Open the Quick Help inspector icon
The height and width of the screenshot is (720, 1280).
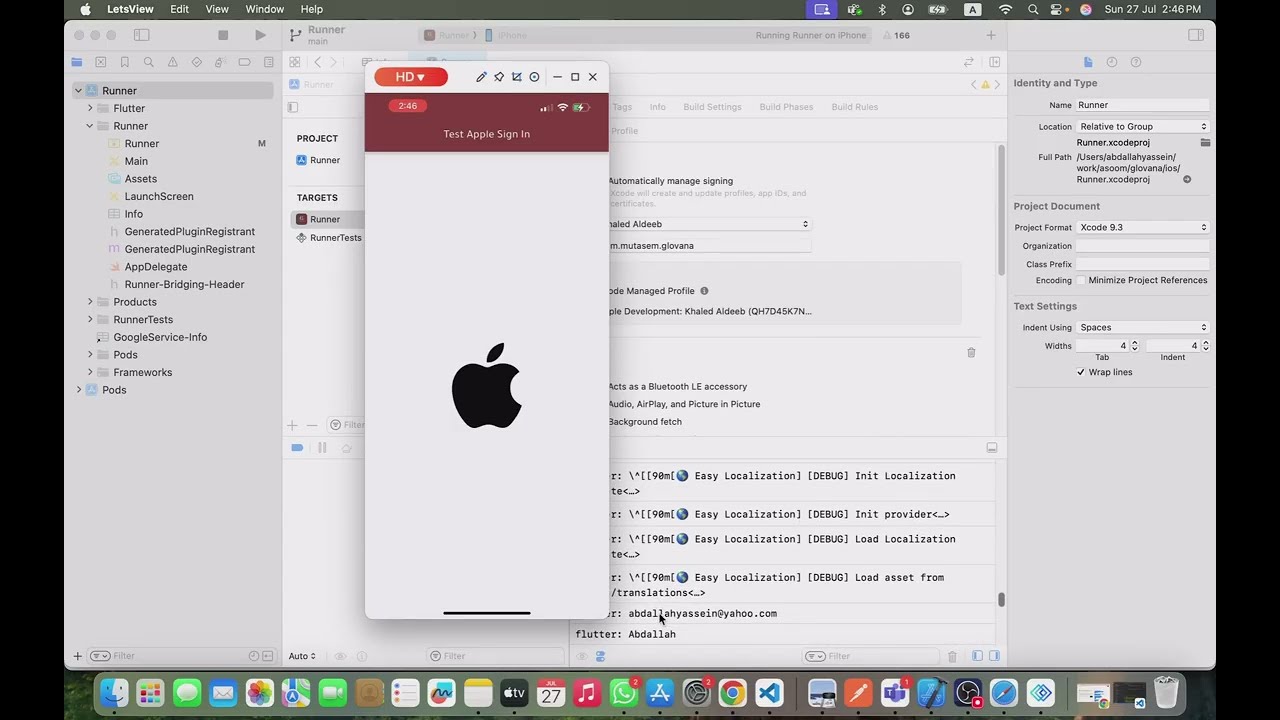[1136, 62]
